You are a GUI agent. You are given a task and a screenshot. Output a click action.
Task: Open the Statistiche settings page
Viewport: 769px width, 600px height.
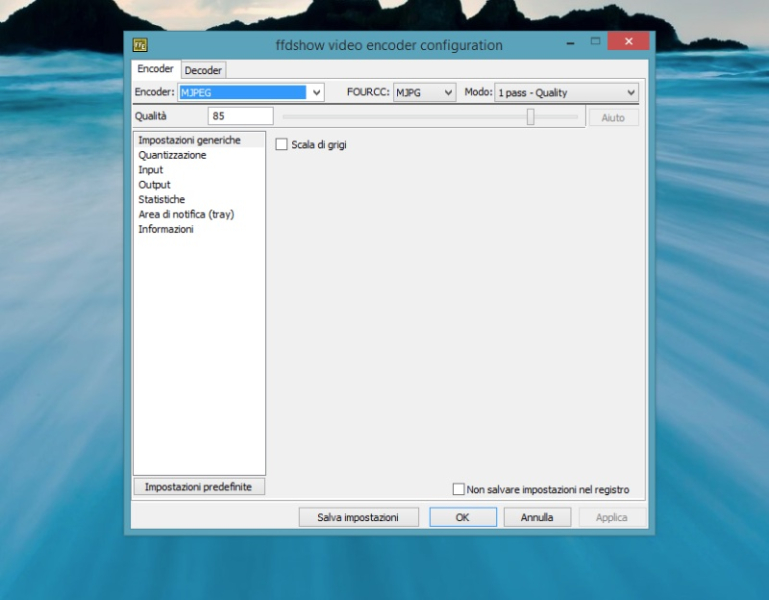pos(161,200)
